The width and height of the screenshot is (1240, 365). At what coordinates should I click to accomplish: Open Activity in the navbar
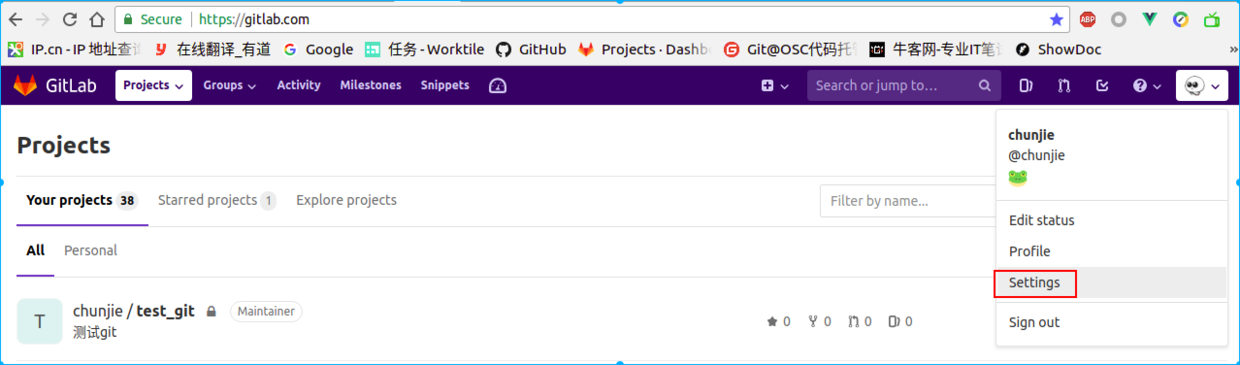pyautogui.click(x=299, y=86)
